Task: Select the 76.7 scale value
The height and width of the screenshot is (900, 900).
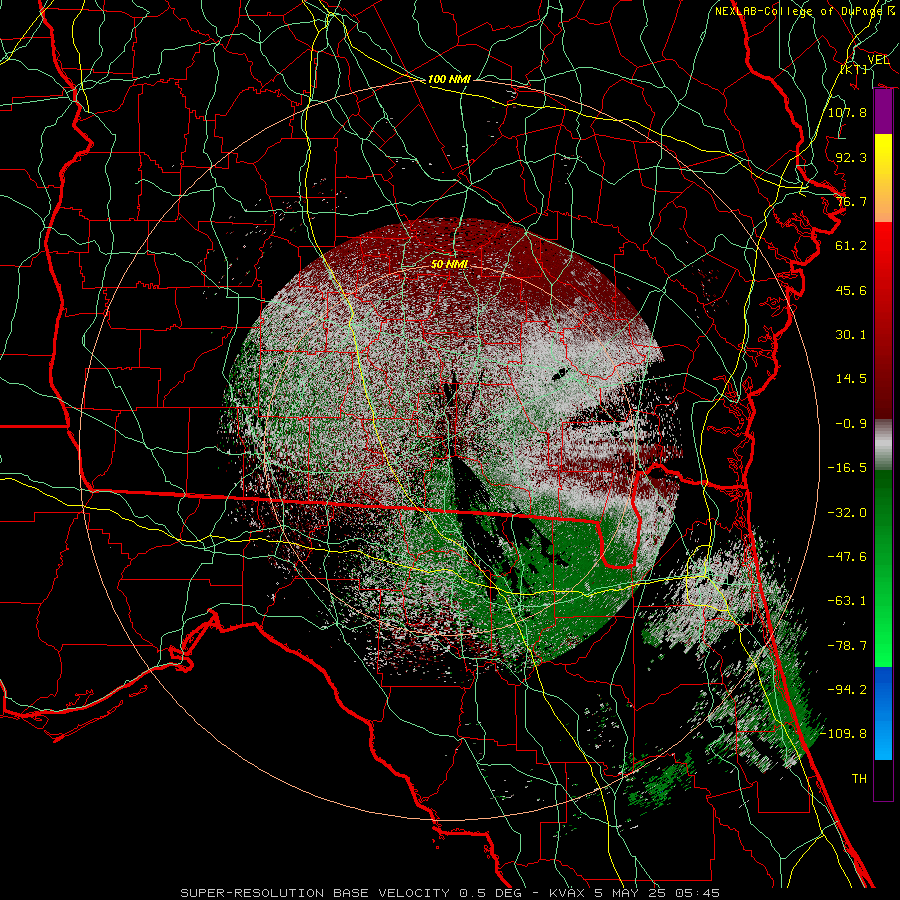Action: (x=851, y=201)
